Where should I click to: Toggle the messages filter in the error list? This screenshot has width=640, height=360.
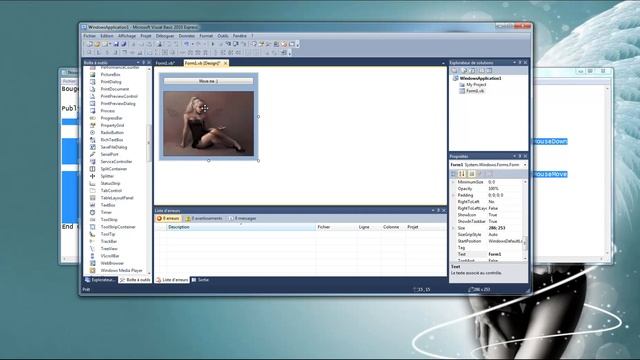click(242, 218)
